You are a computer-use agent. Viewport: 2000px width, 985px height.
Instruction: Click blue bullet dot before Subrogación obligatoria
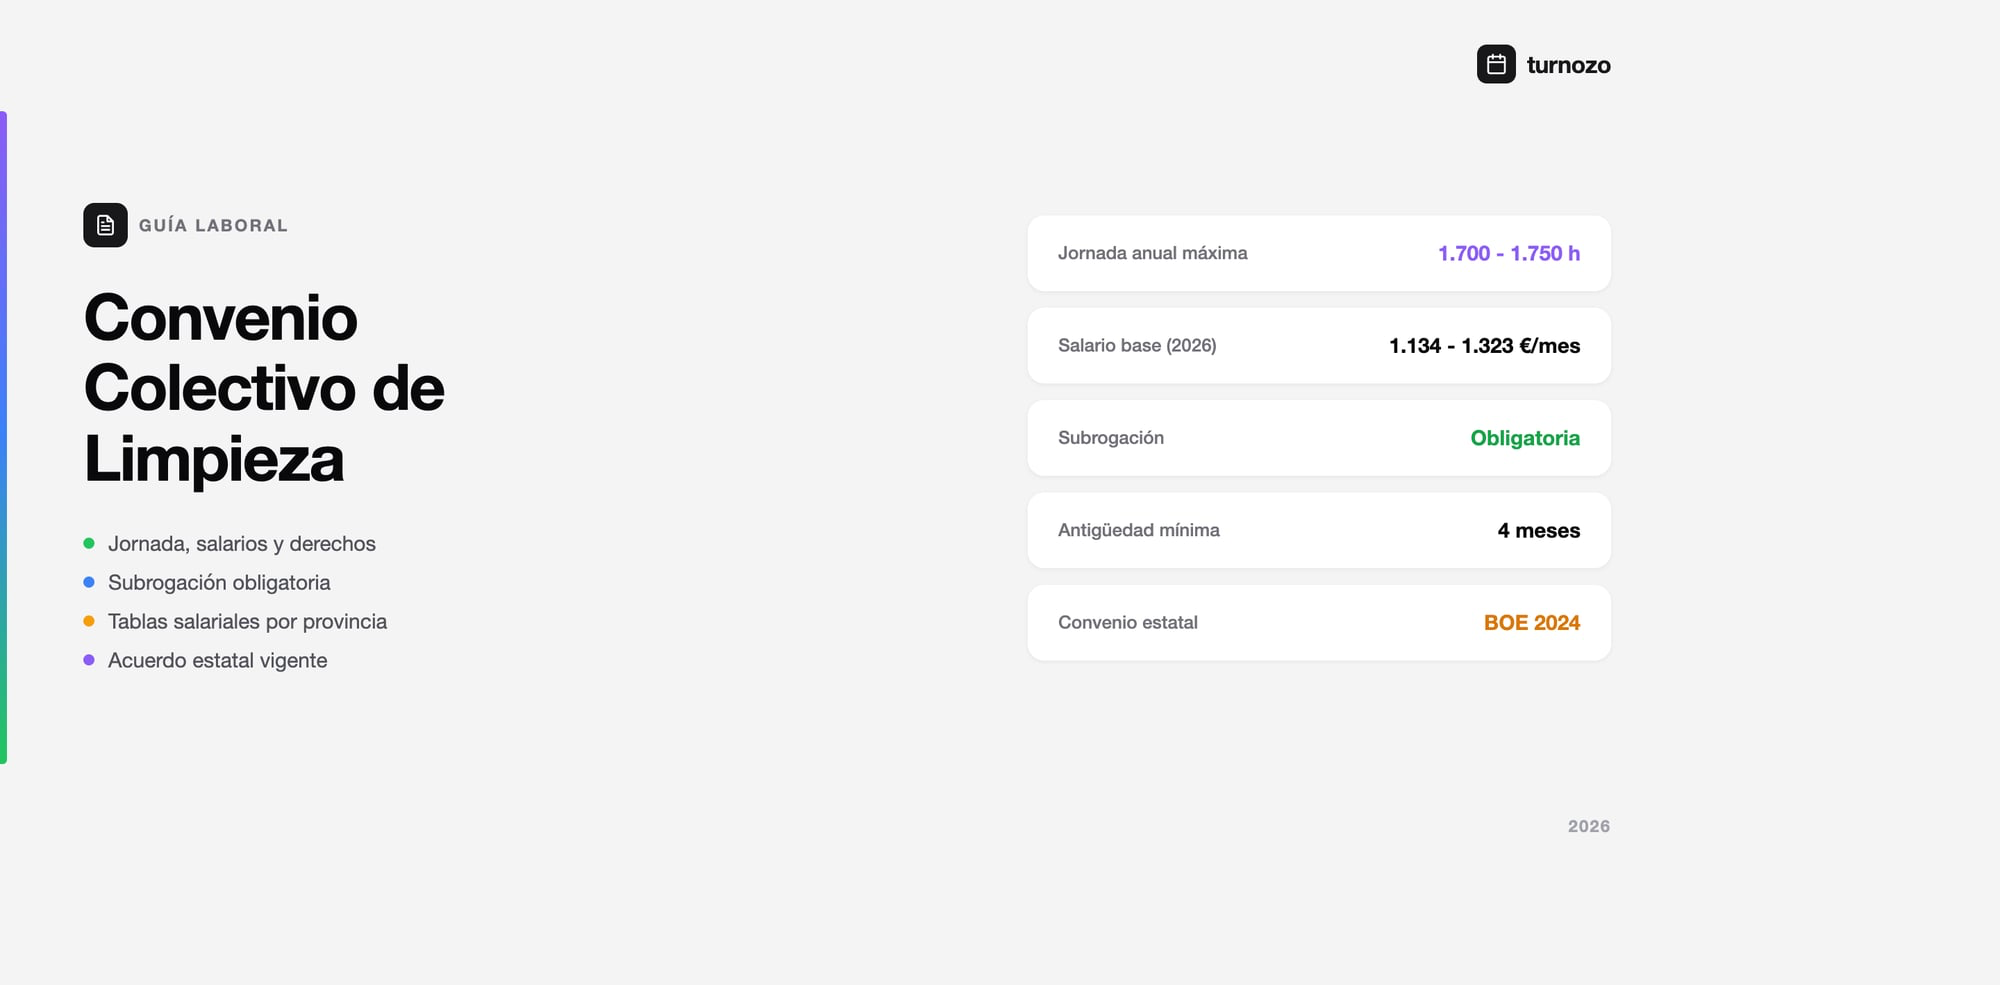point(89,582)
